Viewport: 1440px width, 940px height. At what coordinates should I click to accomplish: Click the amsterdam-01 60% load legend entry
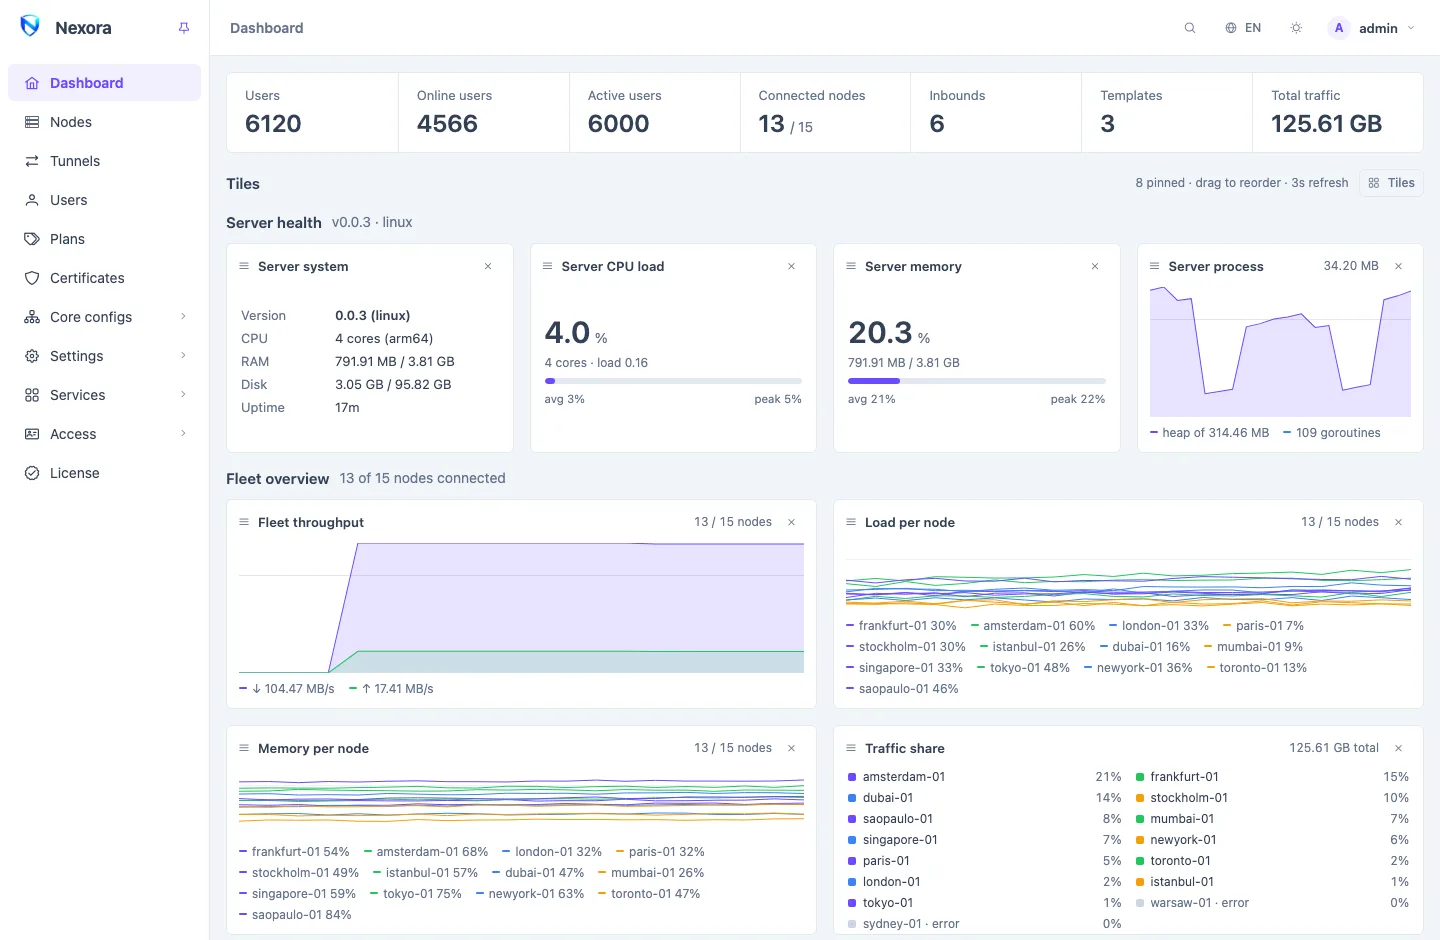coord(1033,626)
